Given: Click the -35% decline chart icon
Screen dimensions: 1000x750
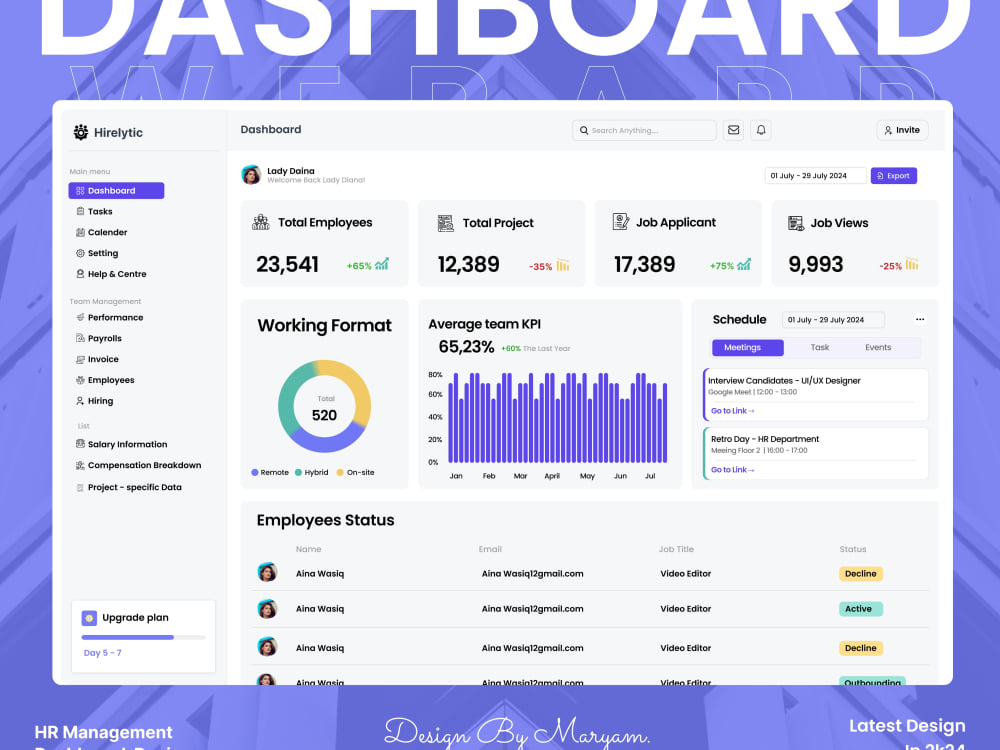Looking at the screenshot, I should point(562,265).
